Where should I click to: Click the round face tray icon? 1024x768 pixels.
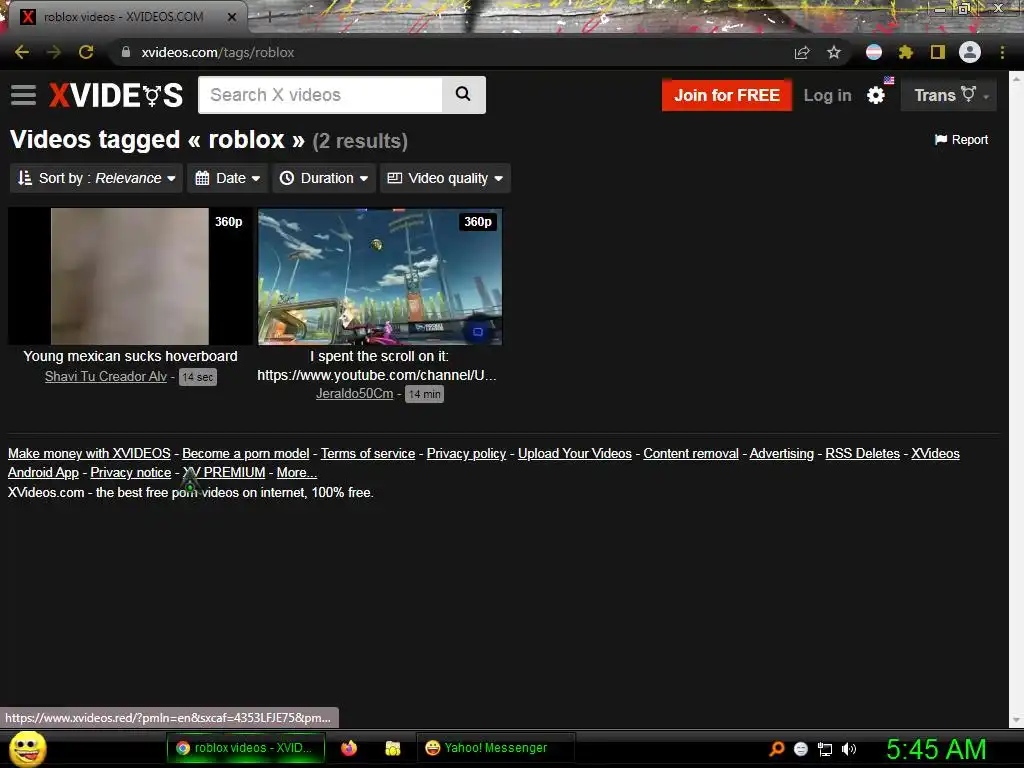[801, 749]
